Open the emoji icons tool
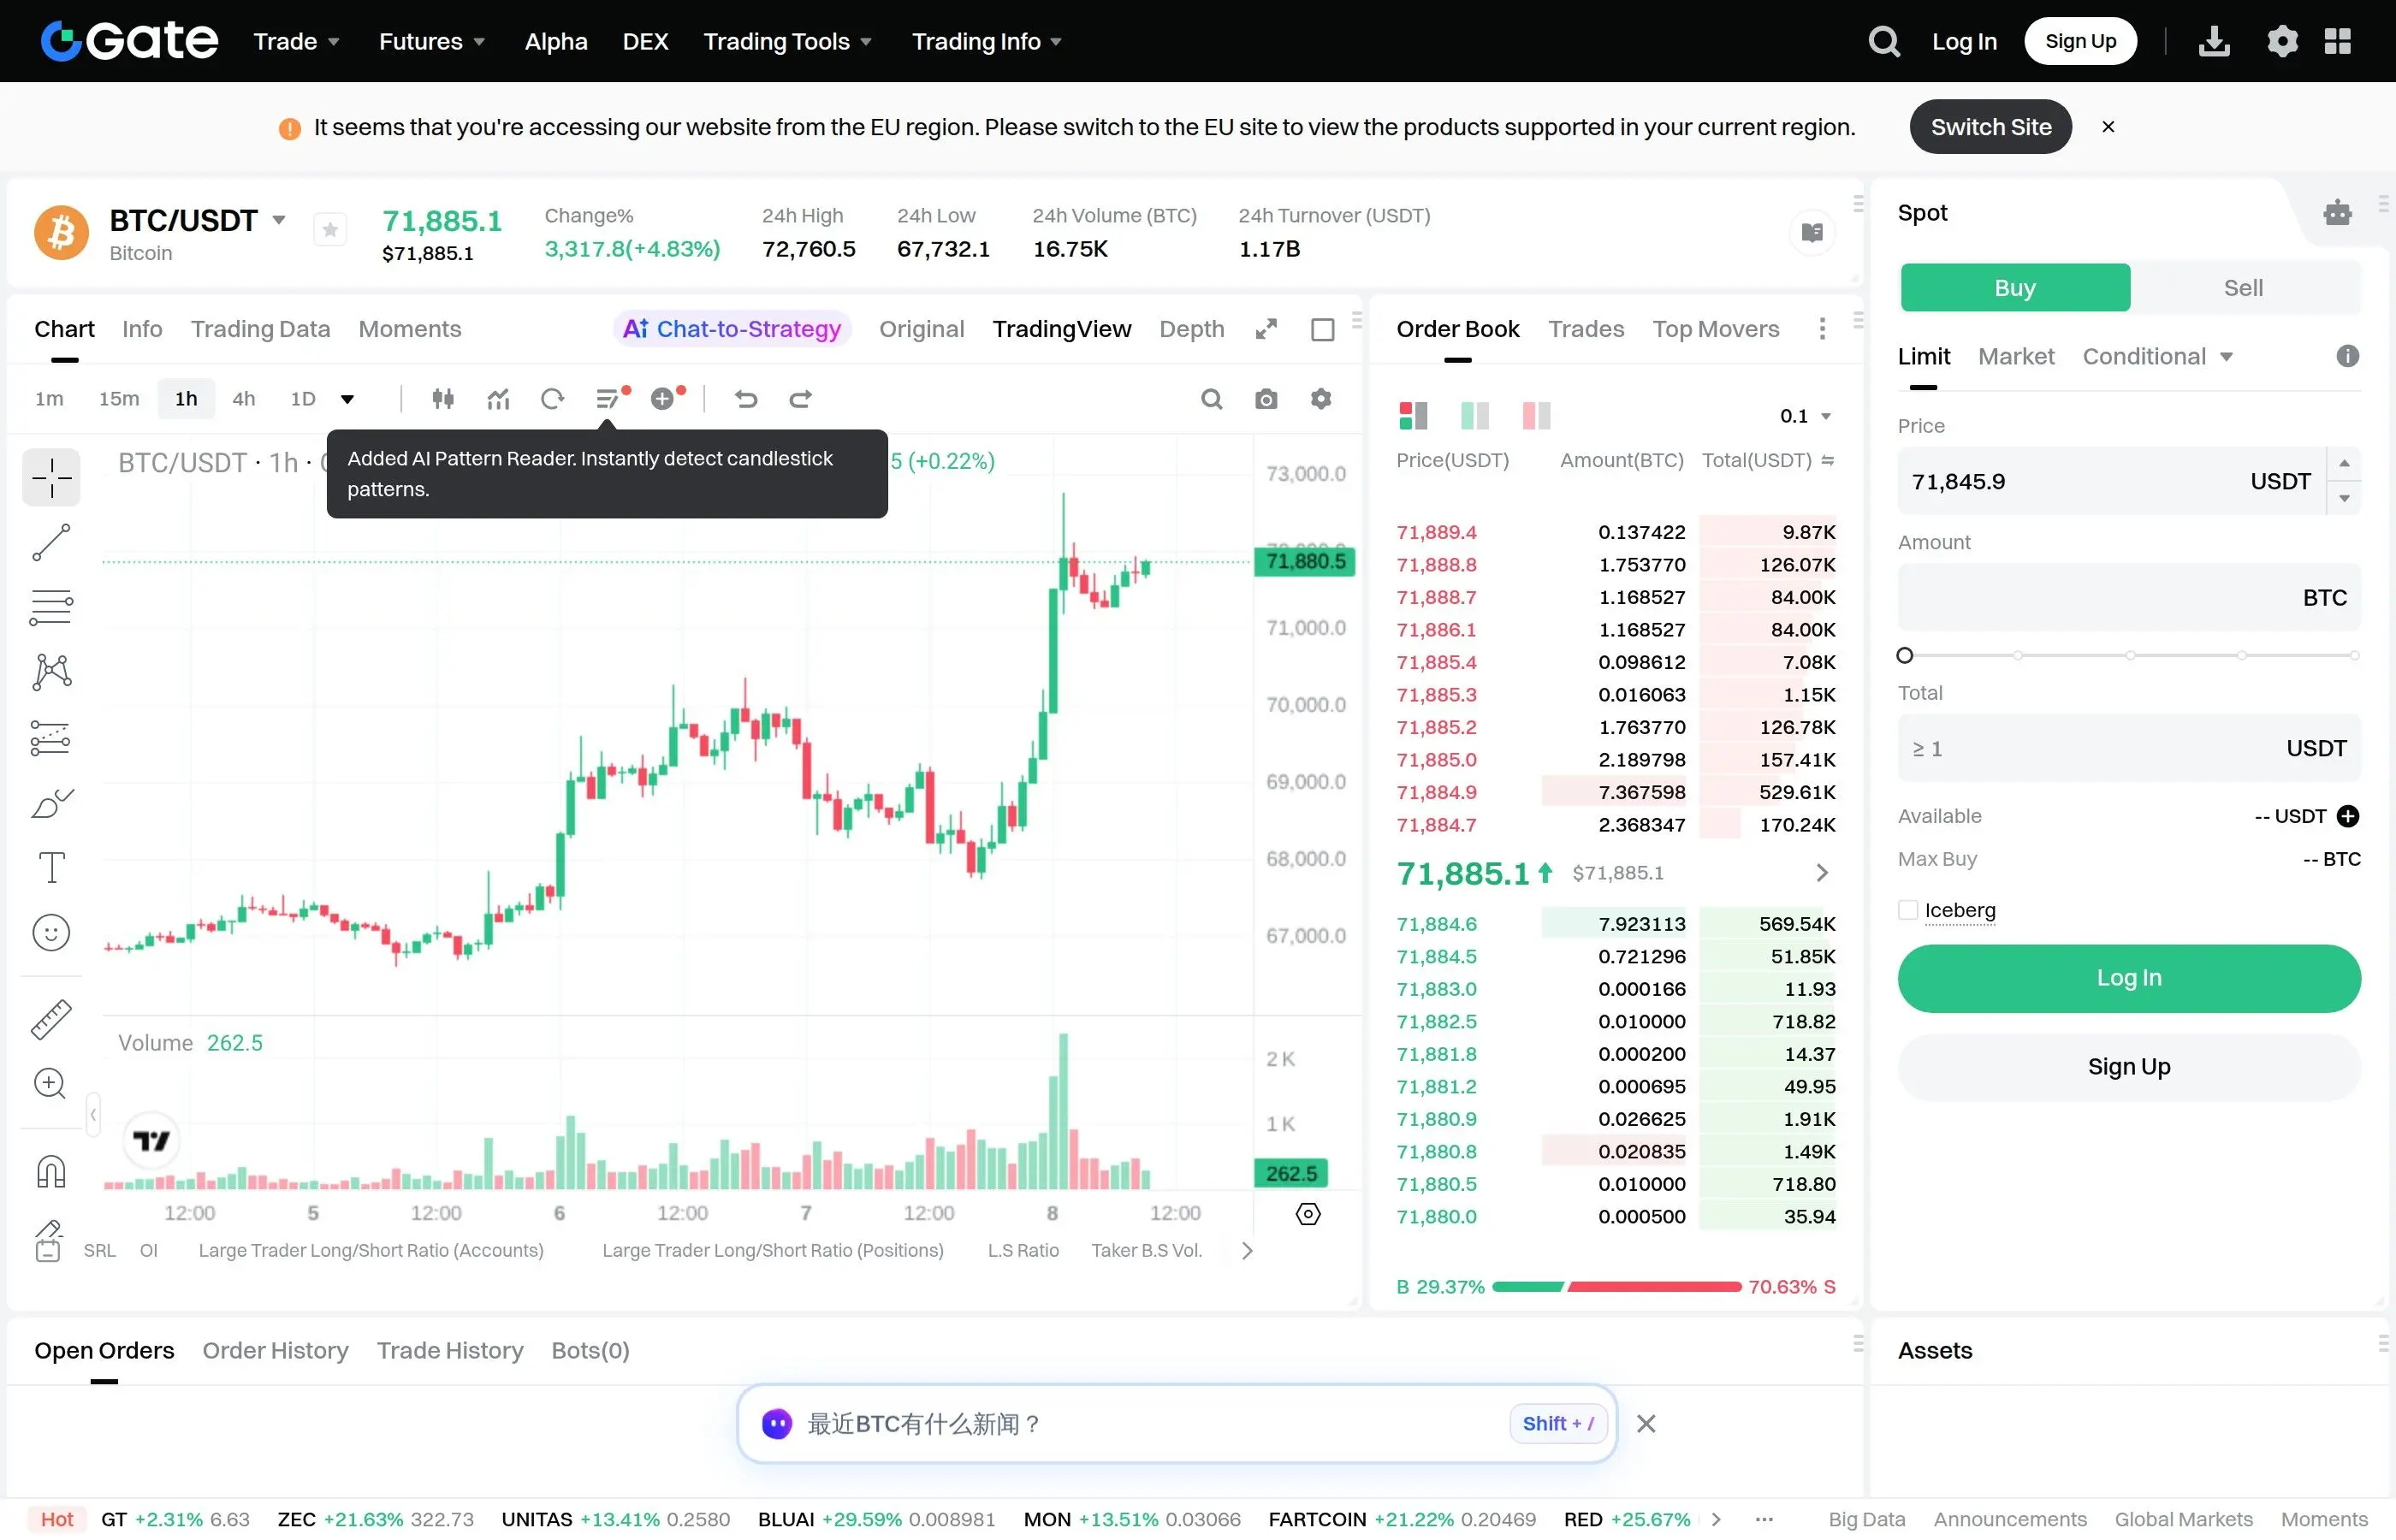Image resolution: width=2396 pixels, height=1540 pixels. tap(51, 933)
